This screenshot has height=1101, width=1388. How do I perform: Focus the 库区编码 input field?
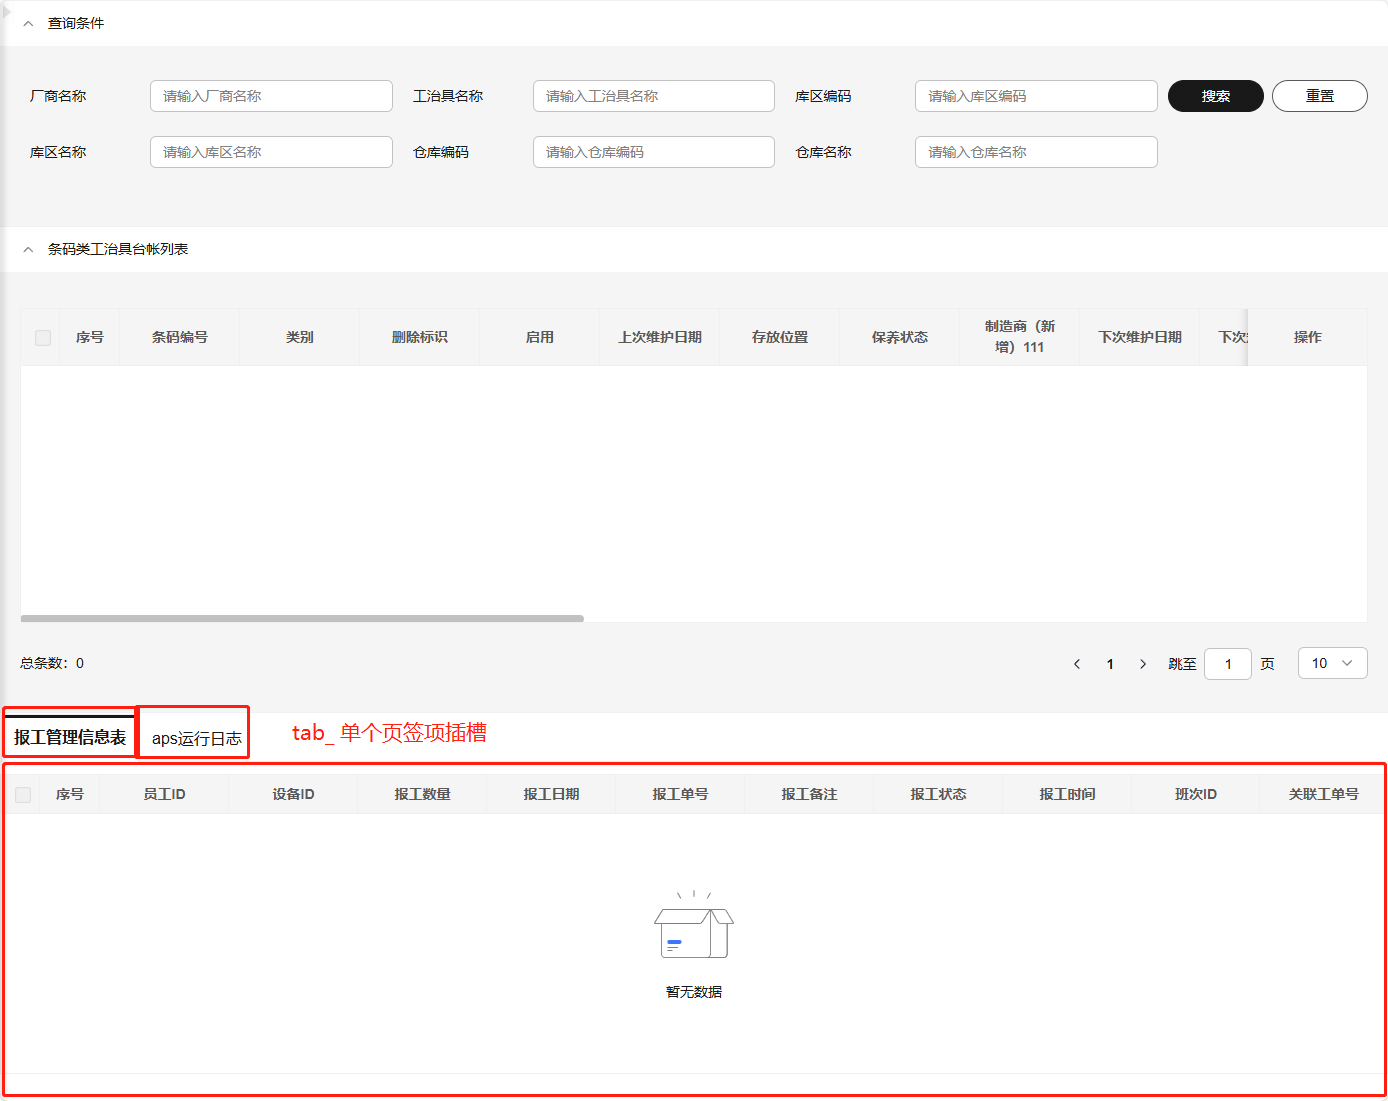1035,96
